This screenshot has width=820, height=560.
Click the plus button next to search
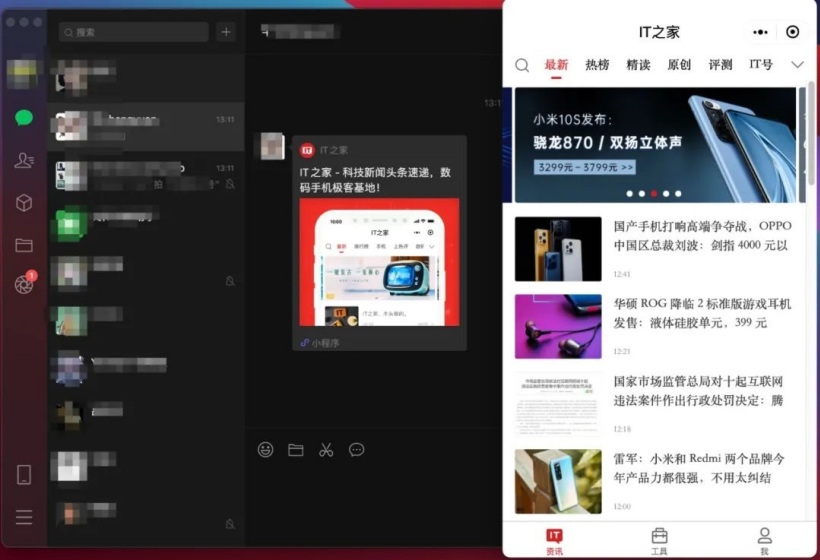225,32
